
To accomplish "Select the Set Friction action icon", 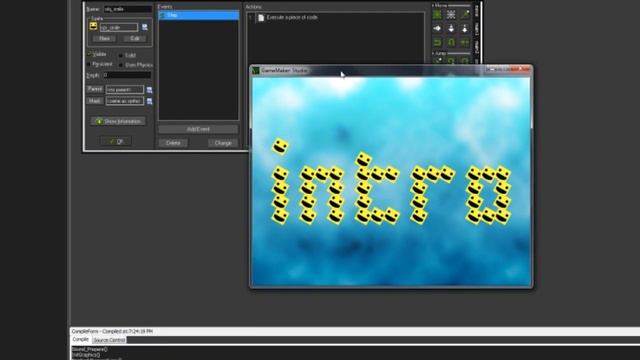I will 465,42.
